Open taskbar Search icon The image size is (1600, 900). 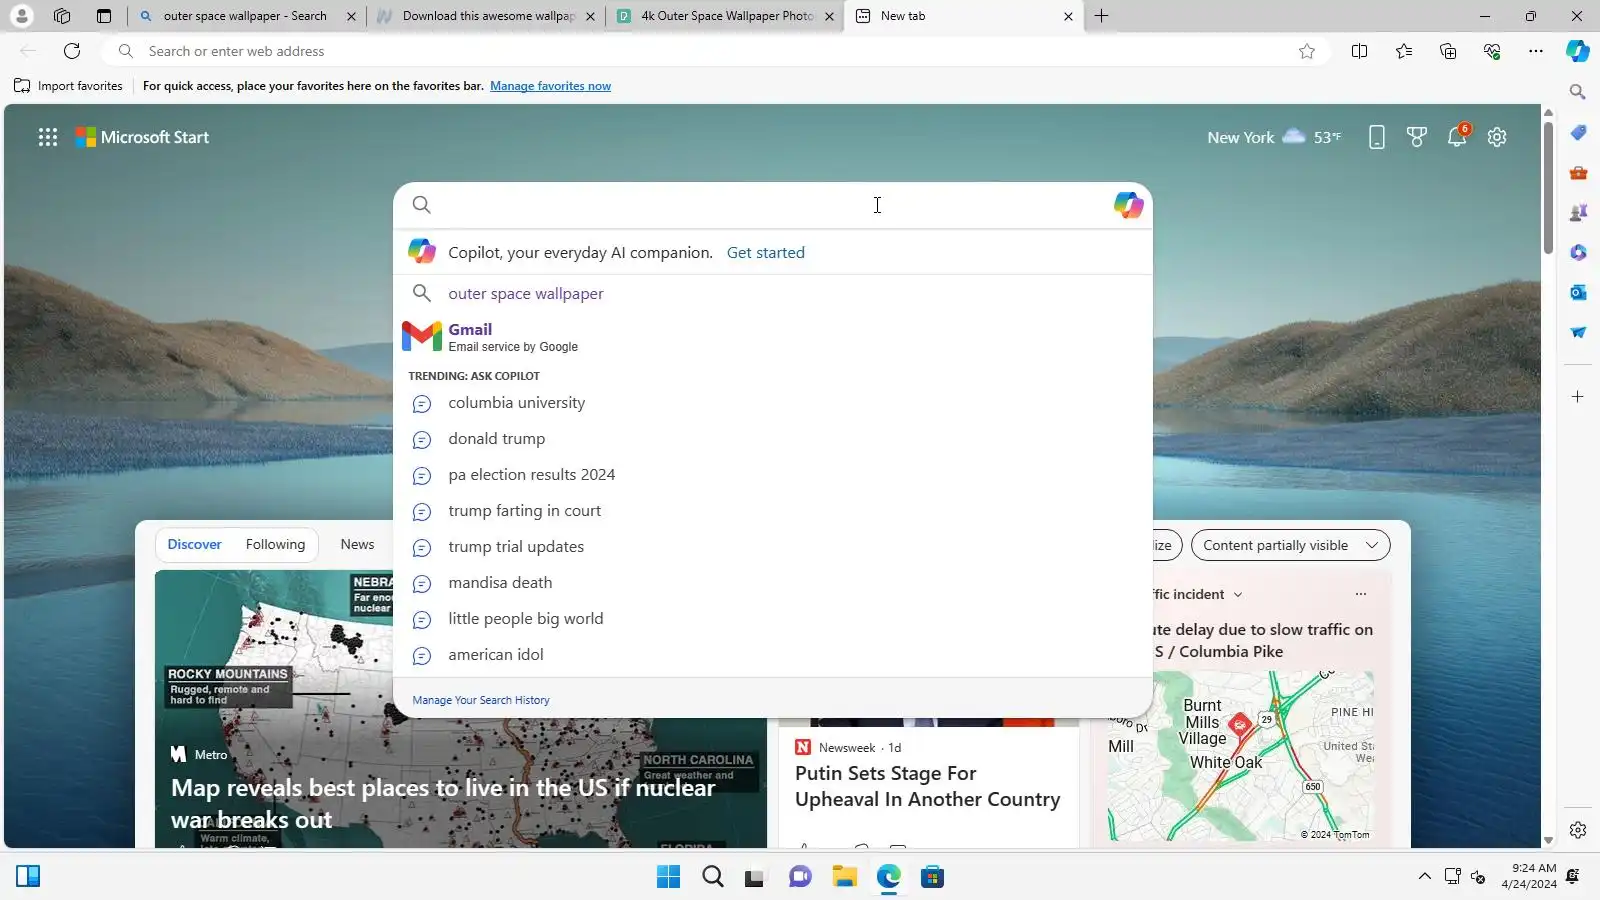tap(713, 877)
